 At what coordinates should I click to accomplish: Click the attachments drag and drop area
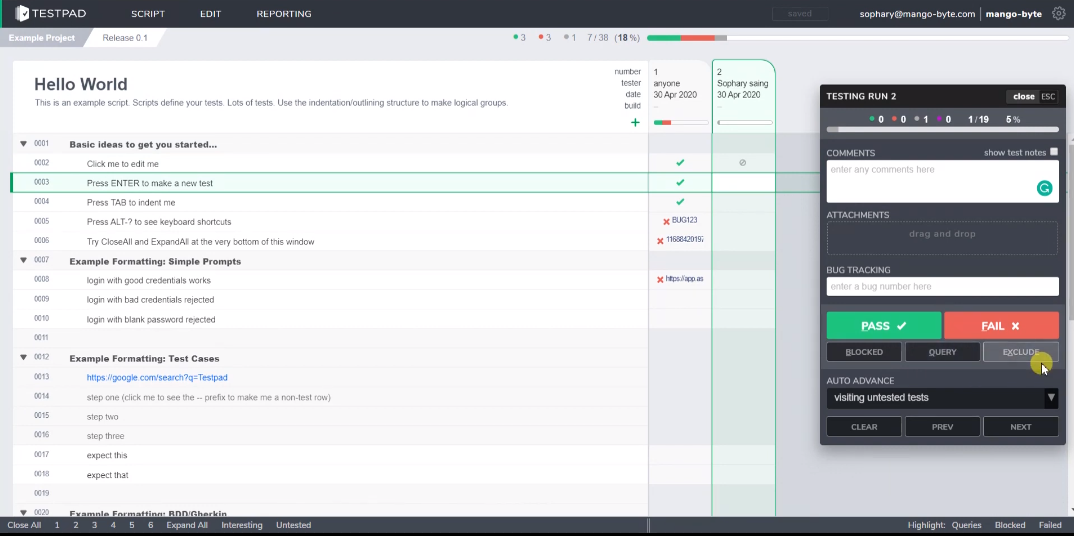[942, 238]
